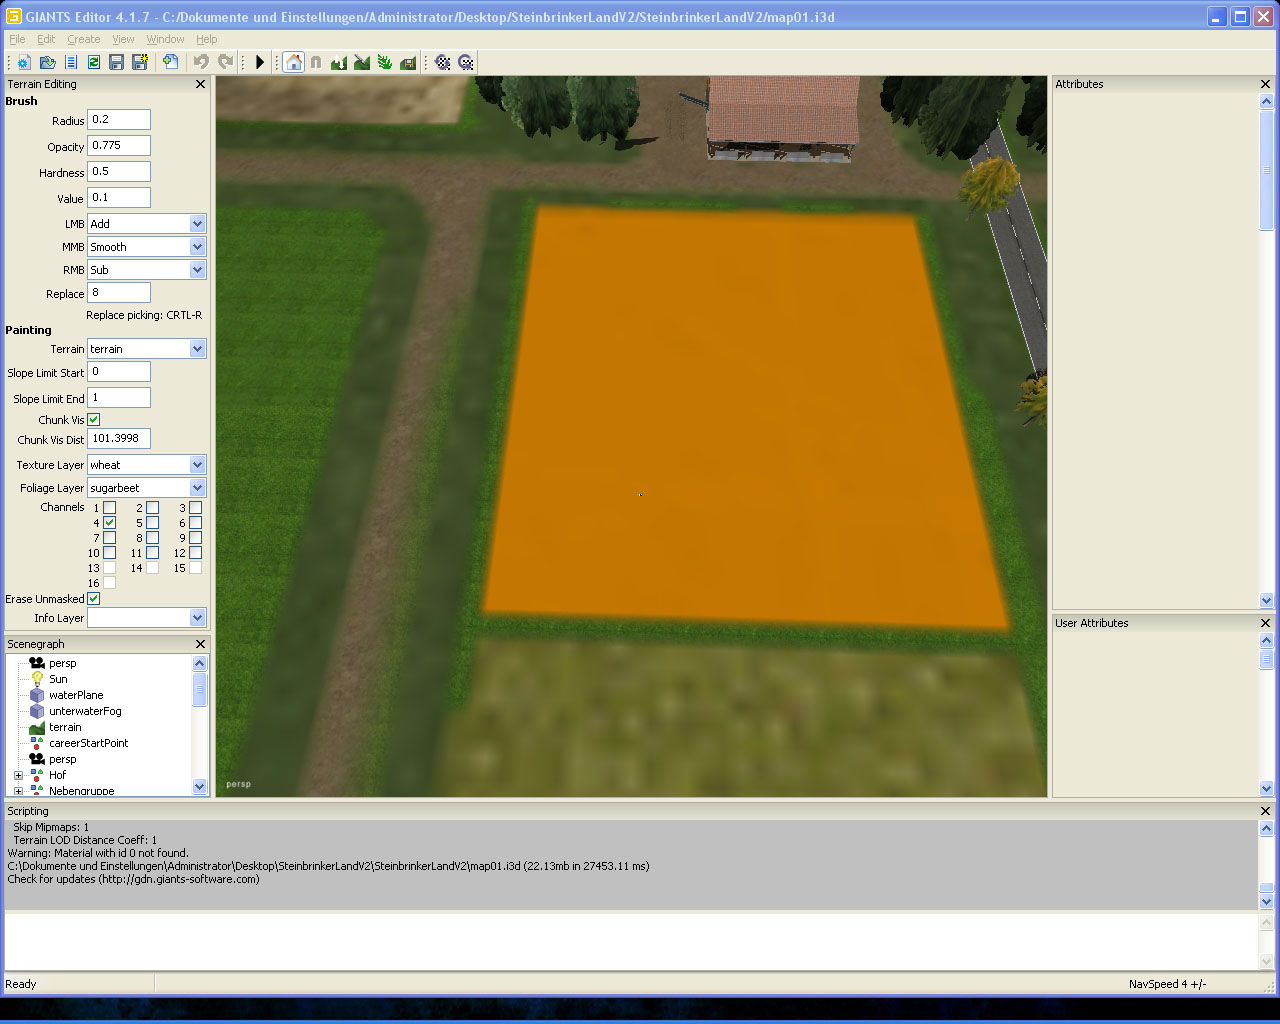Click the brush Radius input field

[x=118, y=120]
